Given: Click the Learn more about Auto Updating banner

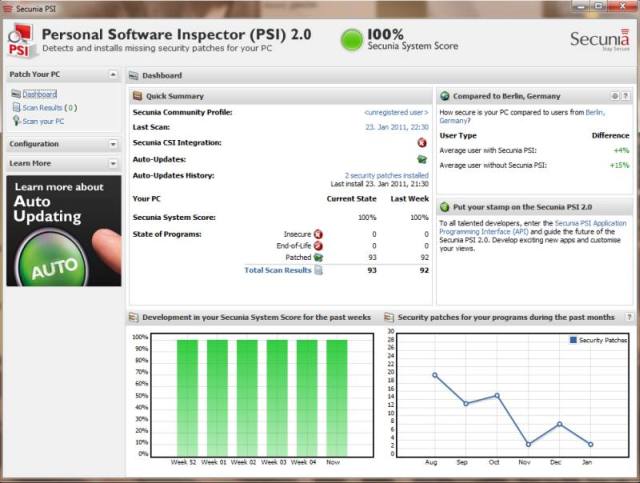Looking at the screenshot, I should [64, 231].
